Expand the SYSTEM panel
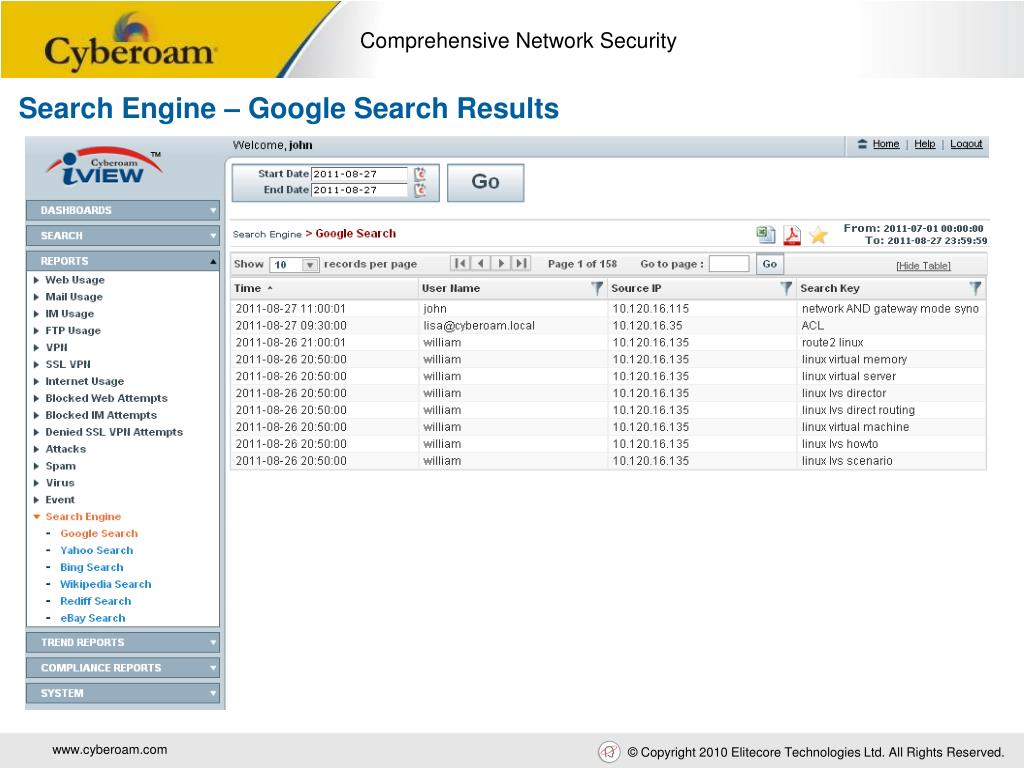This screenshot has height=768, width=1024. (x=123, y=694)
